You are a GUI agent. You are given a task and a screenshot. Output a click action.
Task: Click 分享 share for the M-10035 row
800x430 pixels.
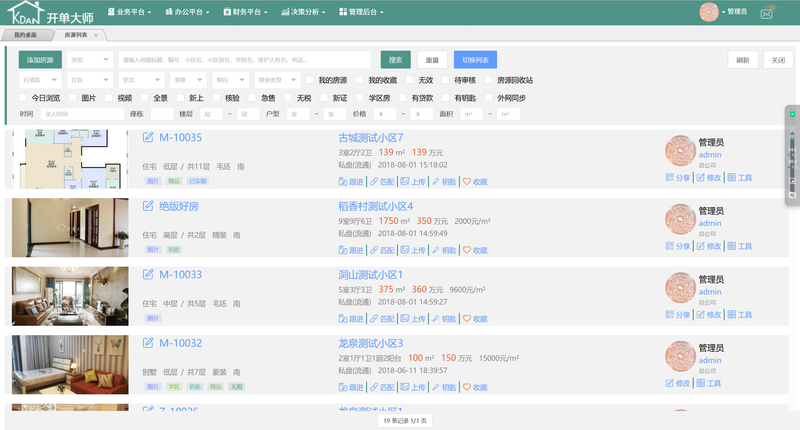(x=678, y=178)
